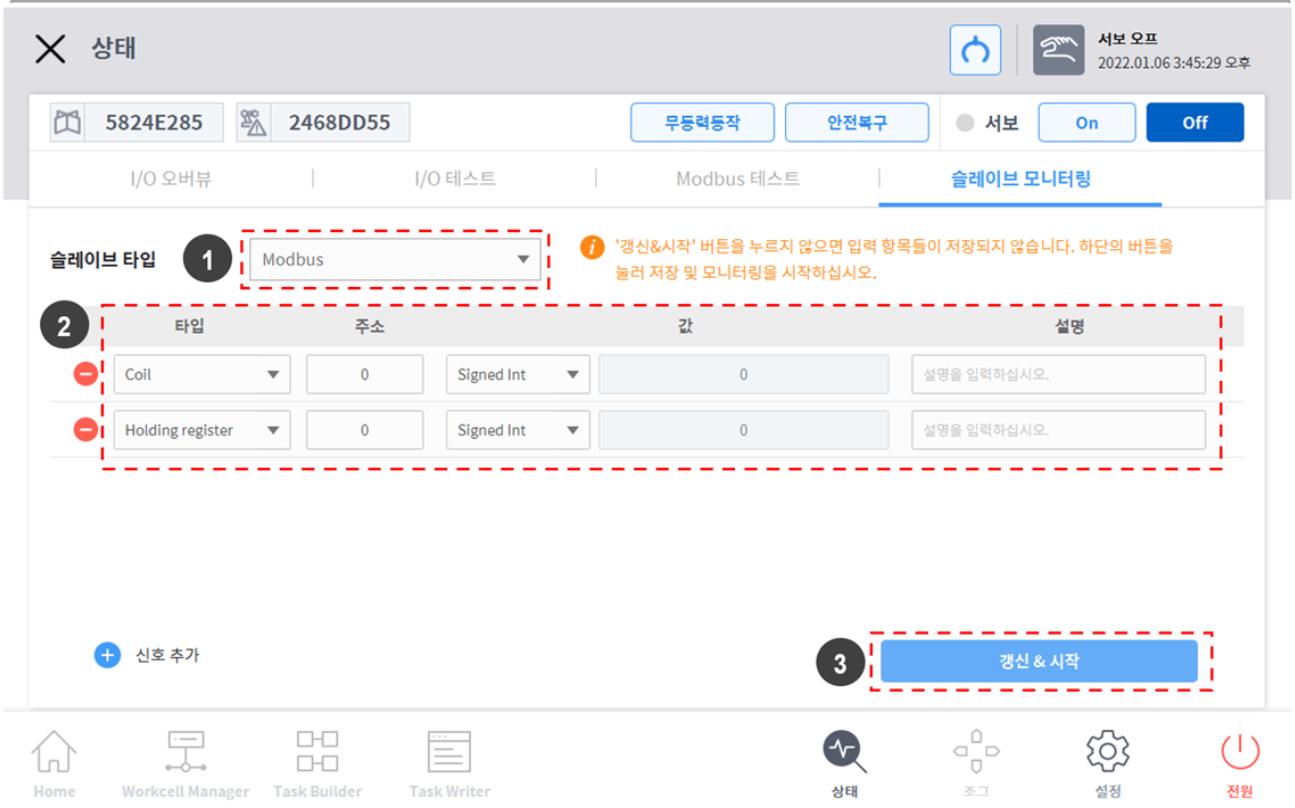Open the 슬레이브 타입 Modbus dropdown

[x=394, y=259]
